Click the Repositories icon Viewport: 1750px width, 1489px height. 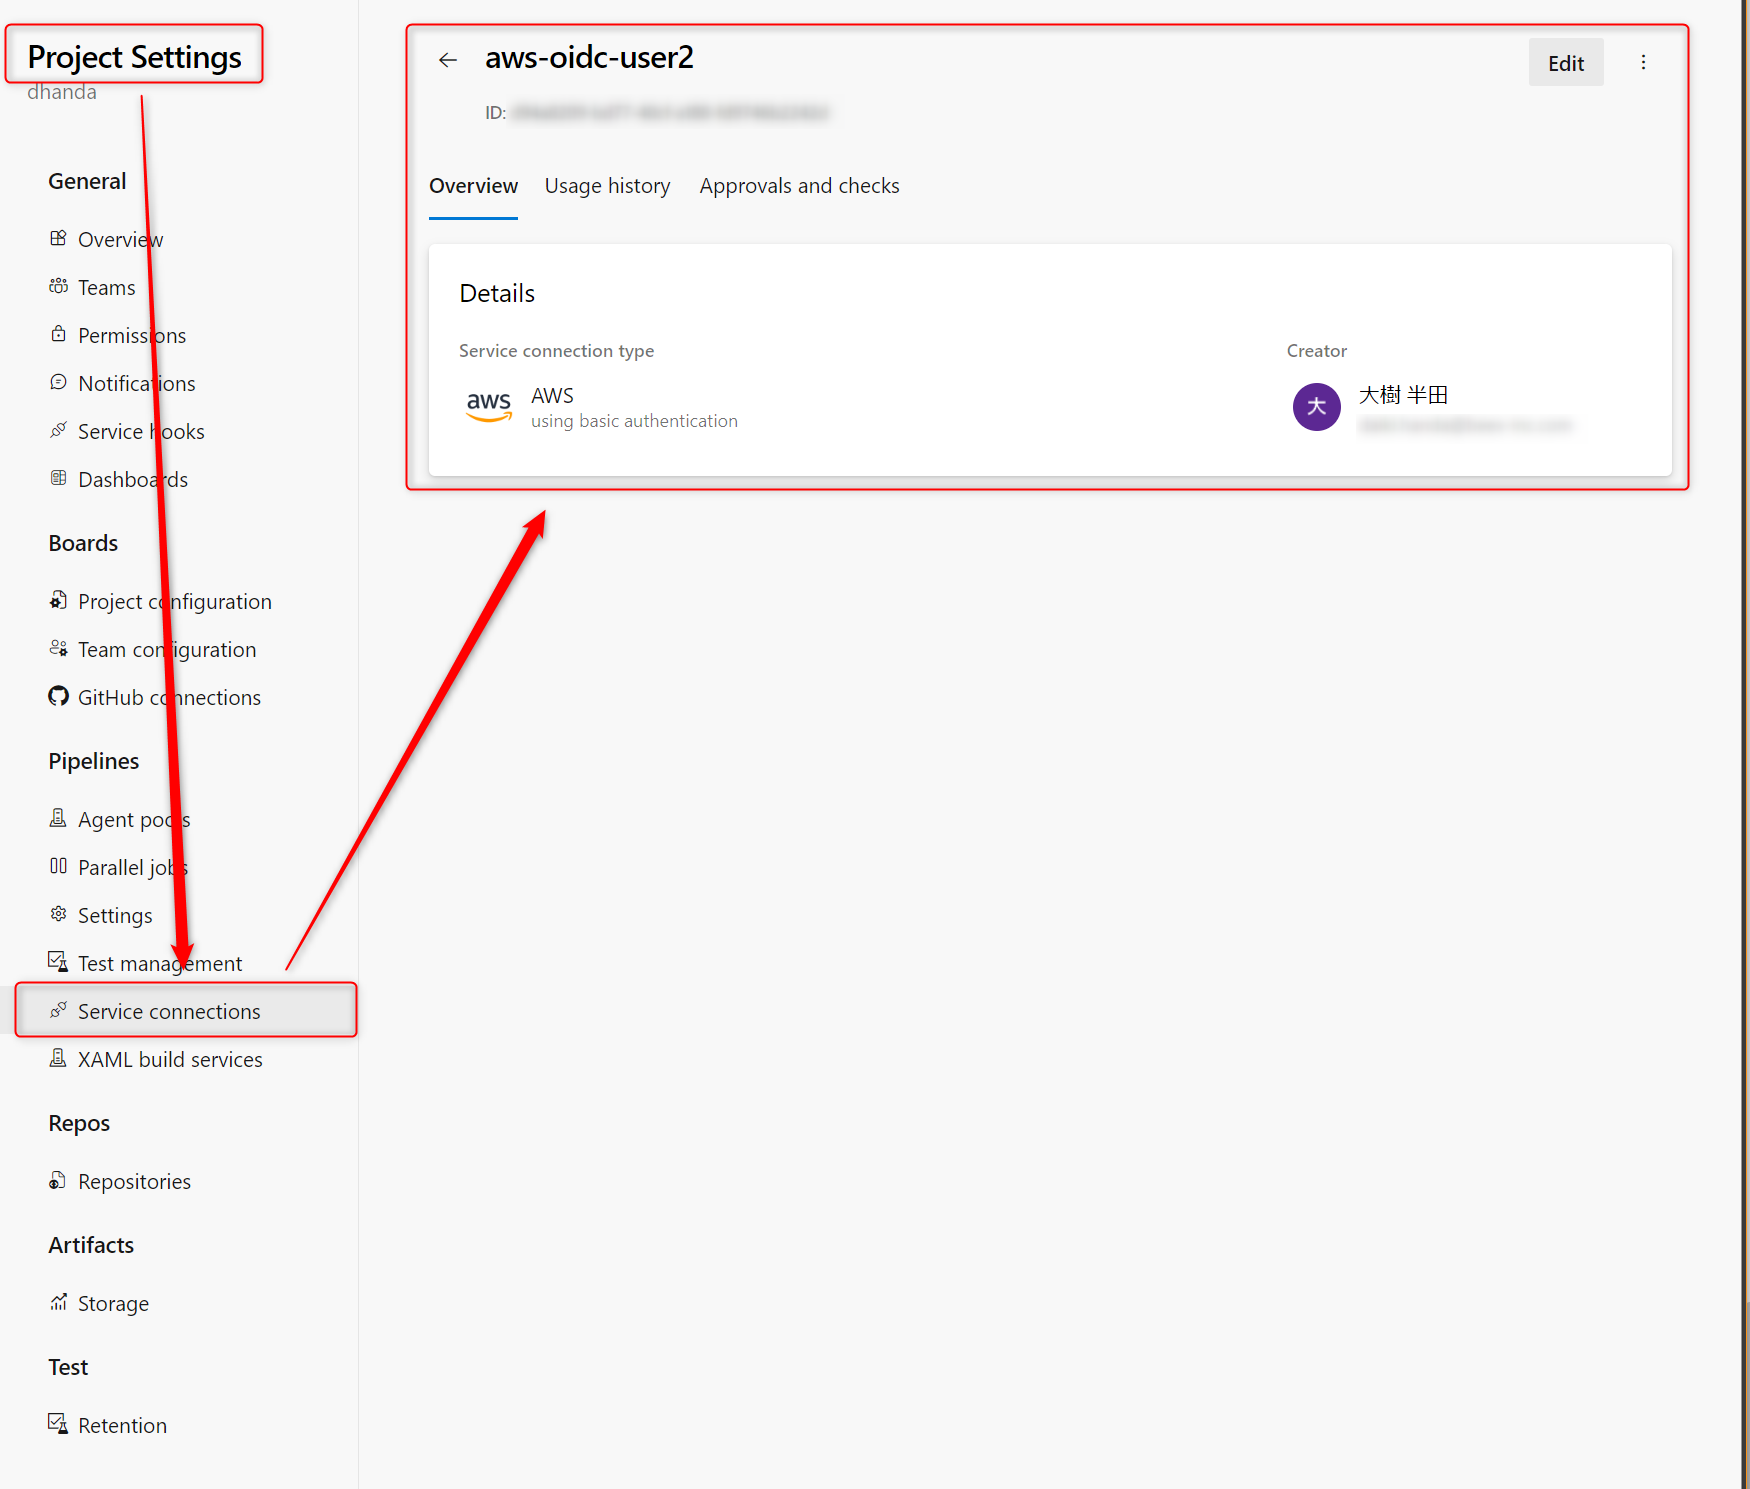pyautogui.click(x=59, y=1181)
